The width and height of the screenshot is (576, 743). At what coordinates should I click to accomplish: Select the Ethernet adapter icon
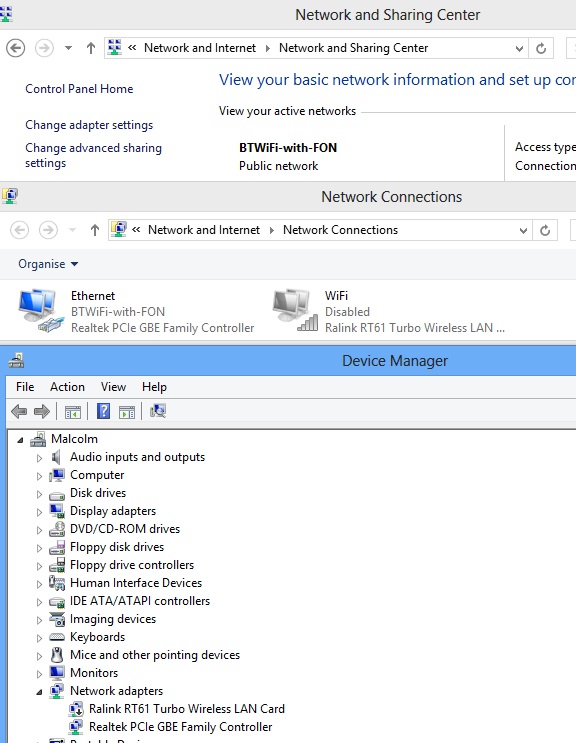tap(41, 310)
